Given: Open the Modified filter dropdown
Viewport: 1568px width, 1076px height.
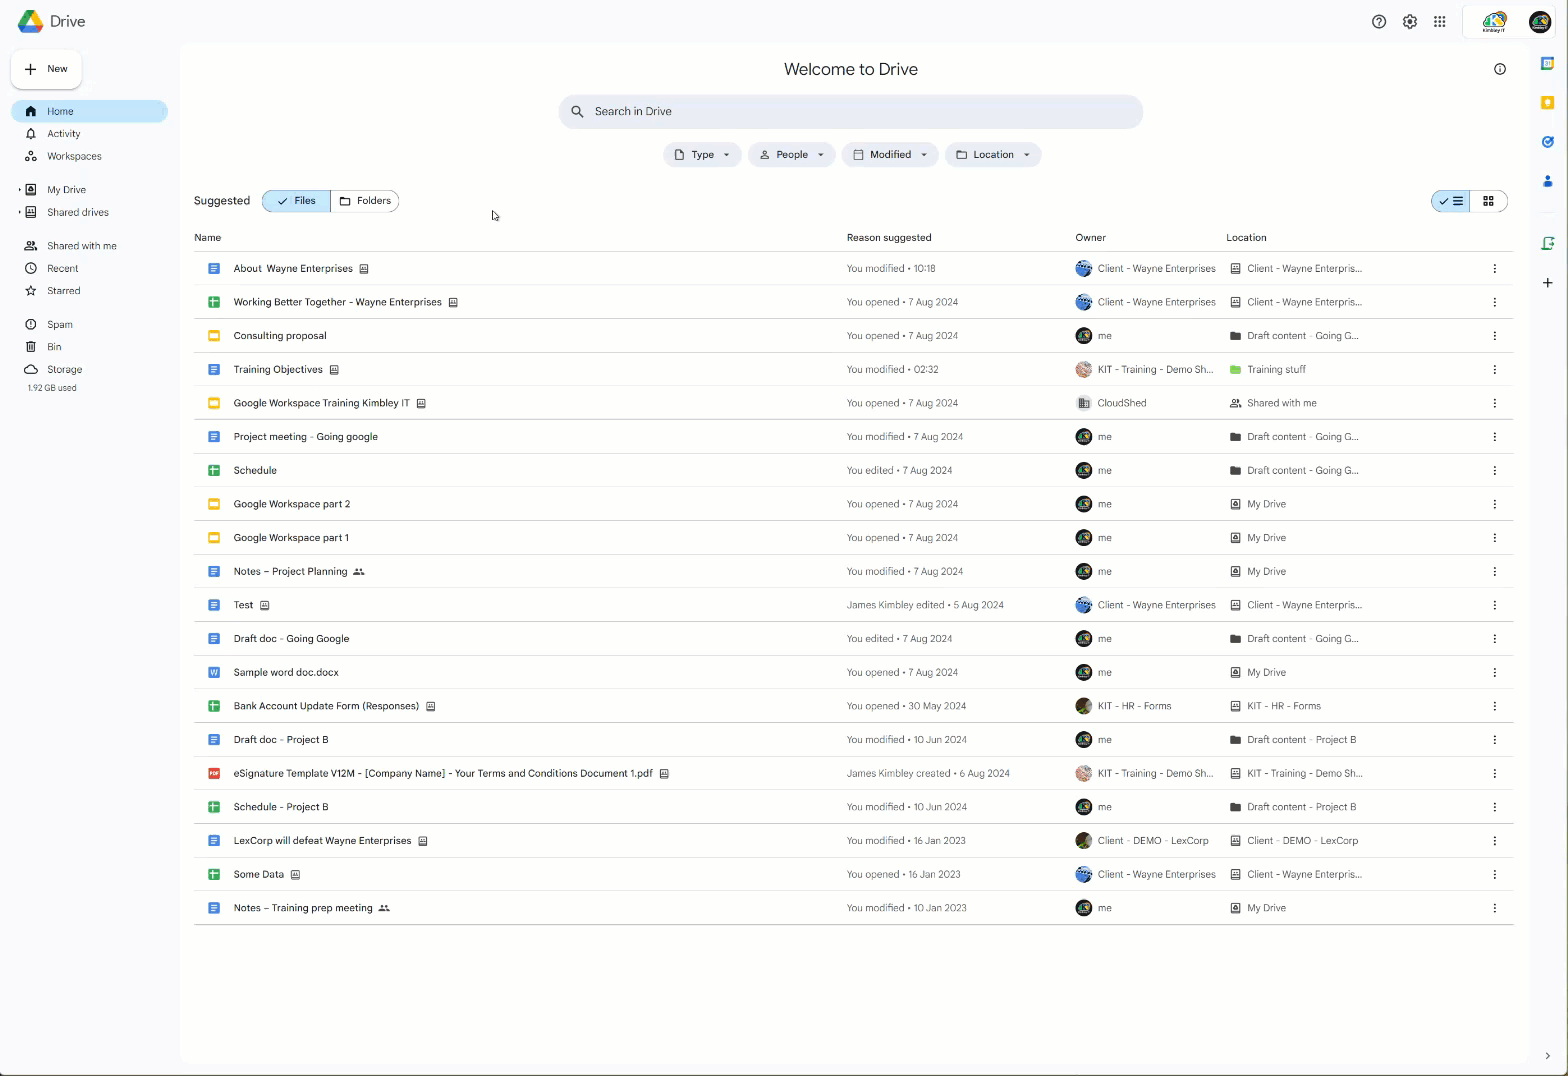Looking at the screenshot, I should tap(890, 155).
